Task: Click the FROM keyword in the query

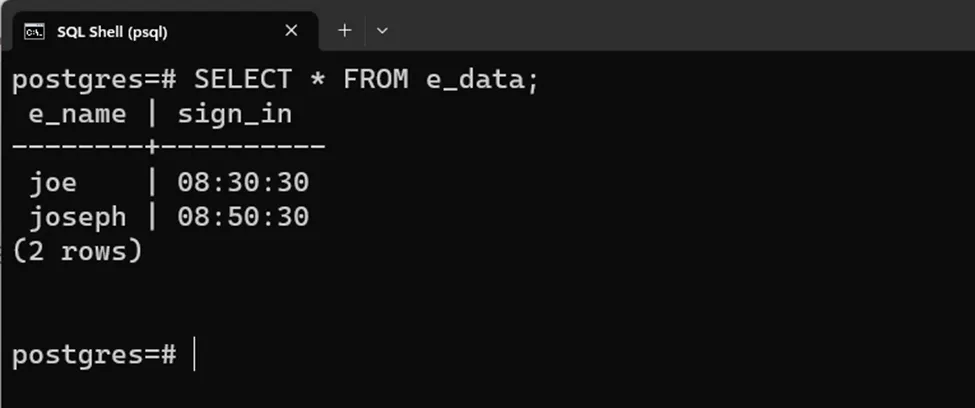Action: pos(376,80)
